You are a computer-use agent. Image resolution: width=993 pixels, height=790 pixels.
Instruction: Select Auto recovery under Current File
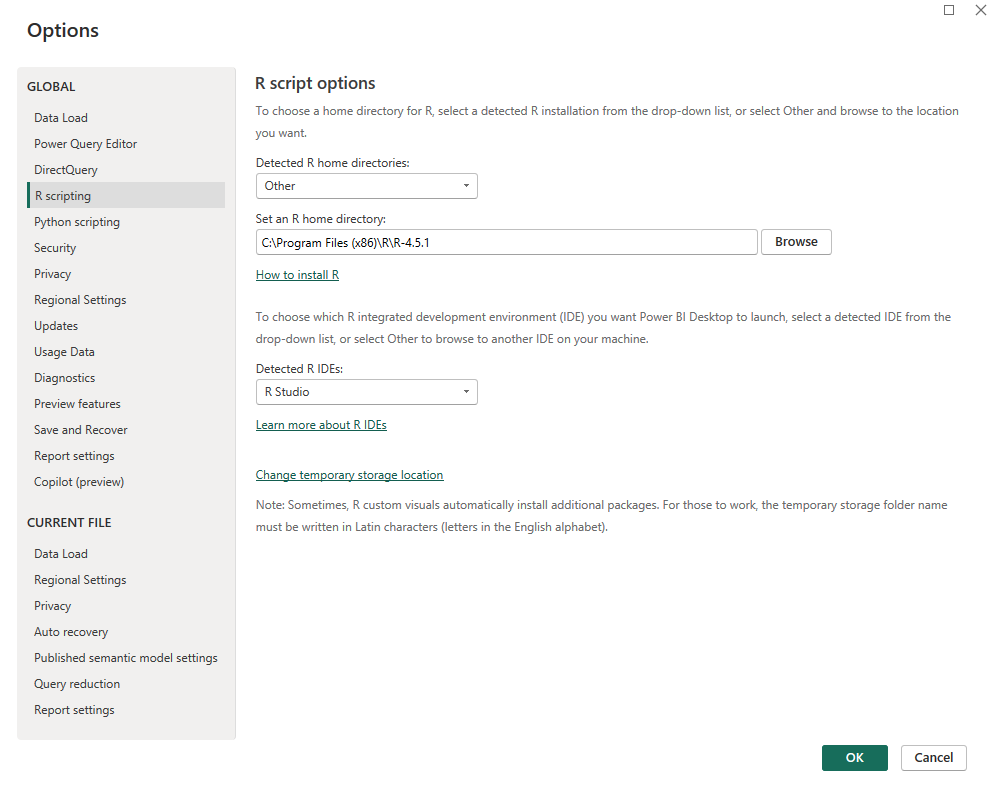click(71, 632)
